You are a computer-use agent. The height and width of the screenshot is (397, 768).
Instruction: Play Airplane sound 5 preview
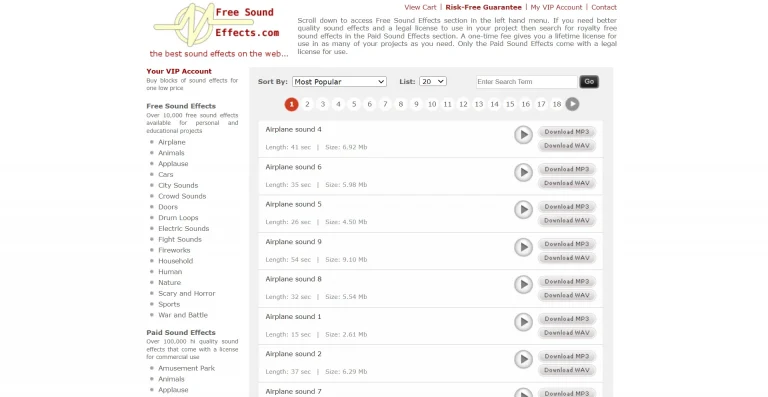(x=523, y=210)
